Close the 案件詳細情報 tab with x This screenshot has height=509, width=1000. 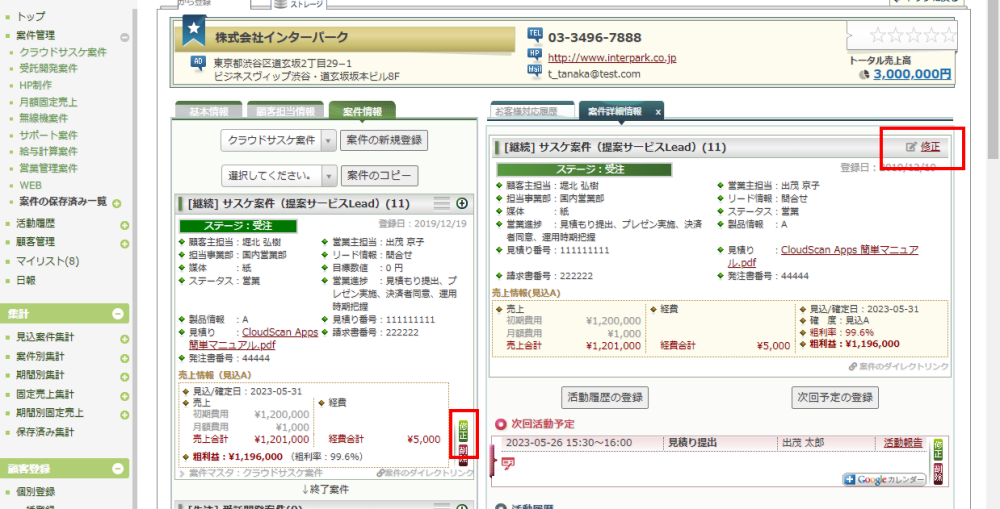[658, 111]
